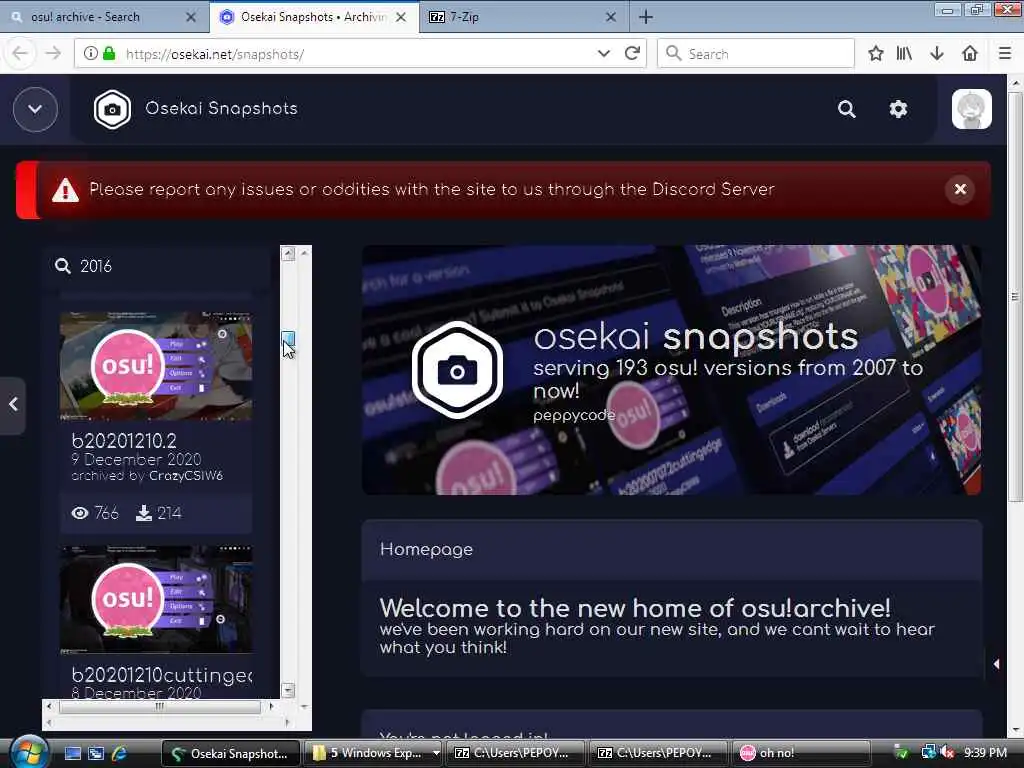The image size is (1024, 768).
Task: Open a new browser tab
Action: tap(645, 17)
